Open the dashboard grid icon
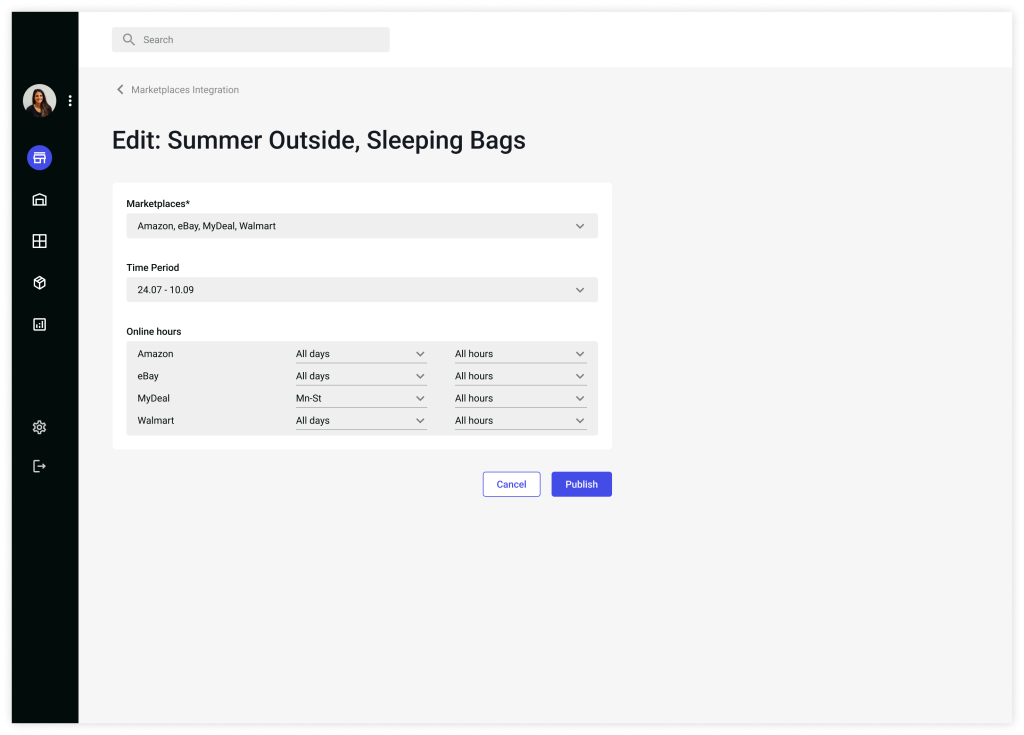Image resolution: width=1024 pixels, height=735 pixels. tap(38, 241)
